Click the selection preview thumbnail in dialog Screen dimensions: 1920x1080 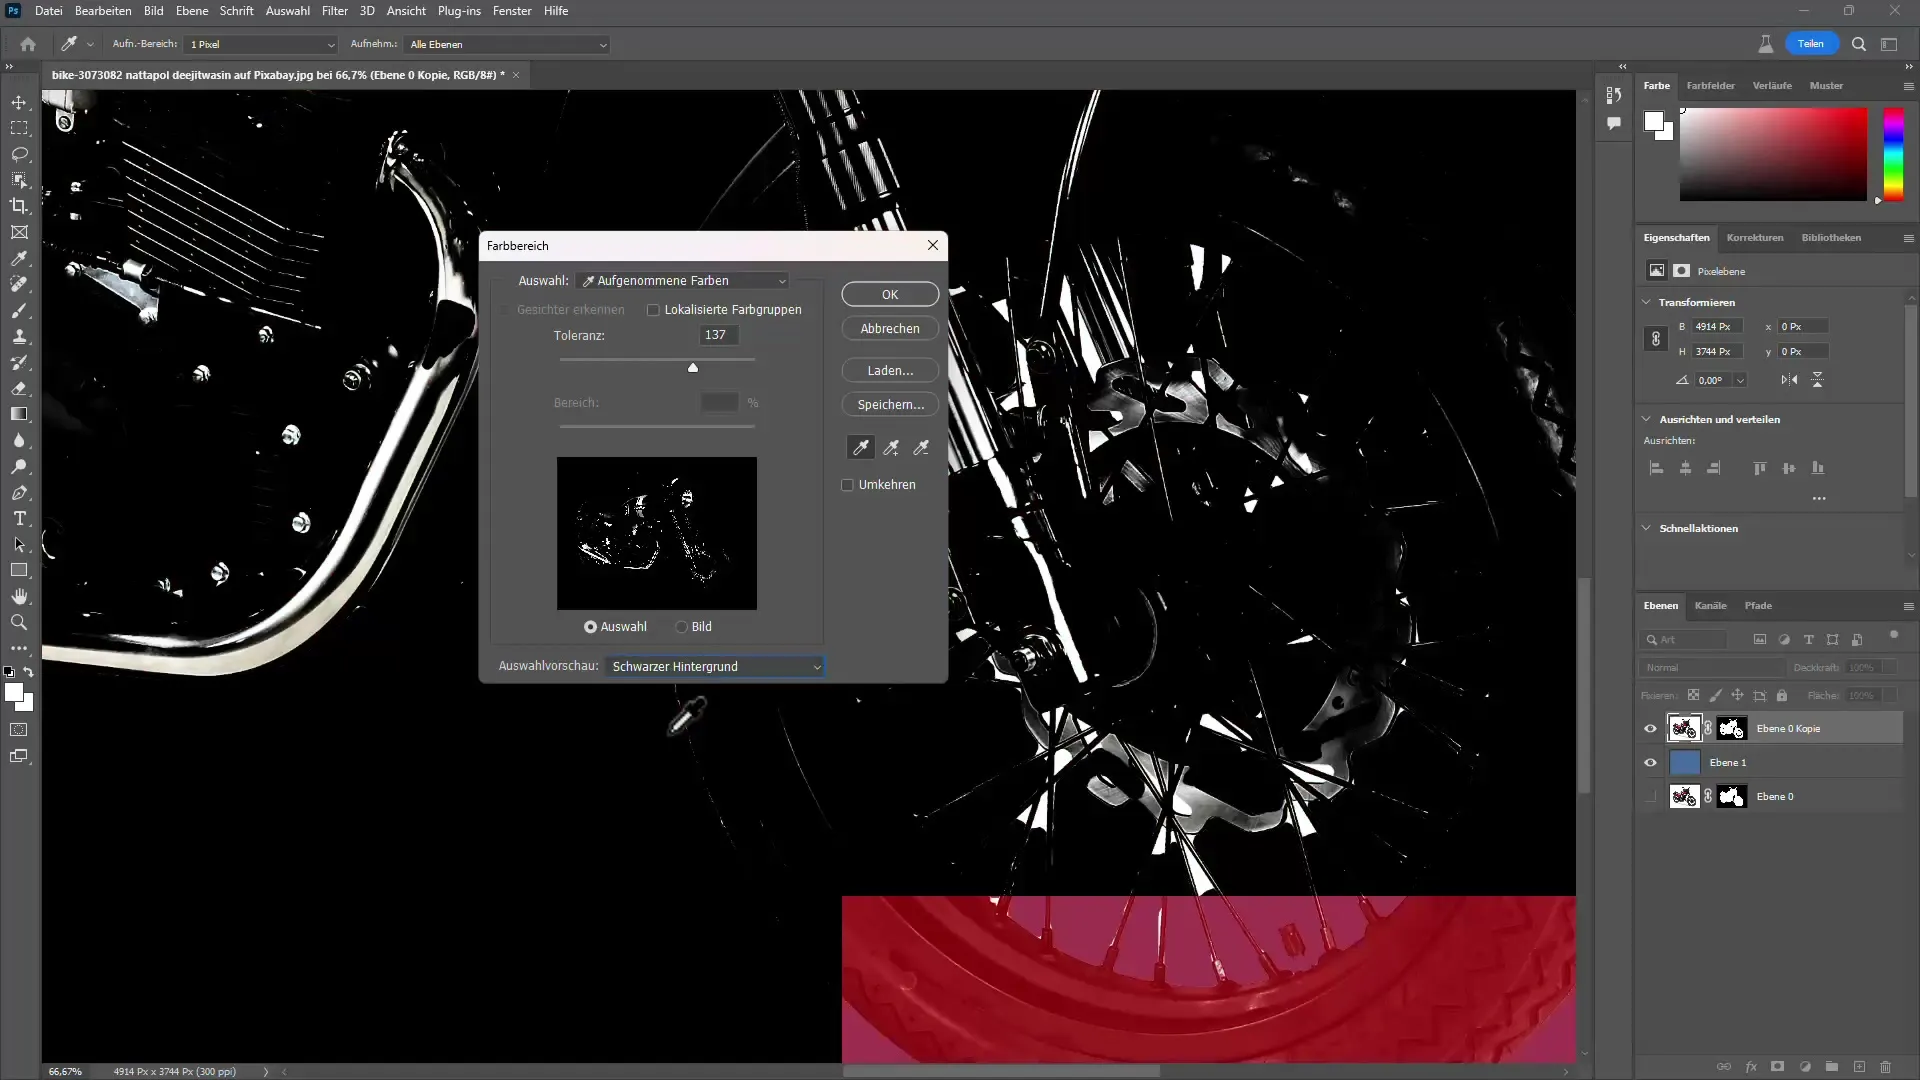[x=657, y=533]
